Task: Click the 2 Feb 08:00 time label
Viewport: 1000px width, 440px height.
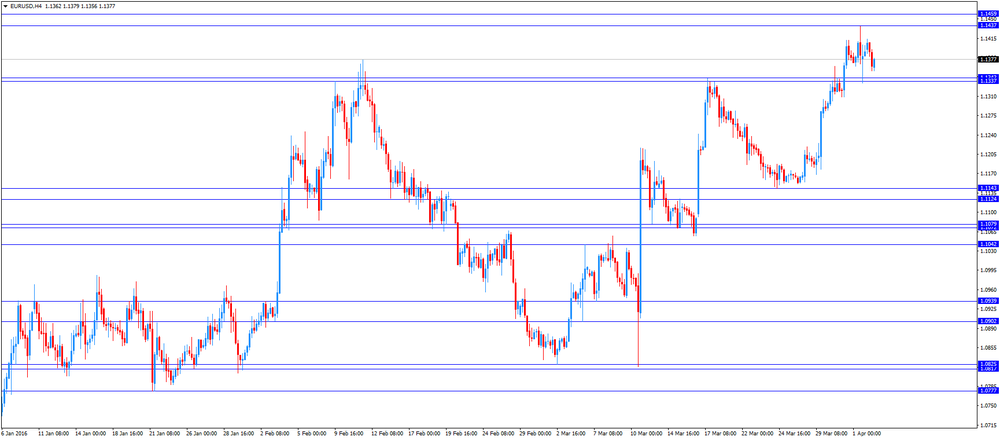Action: [x=277, y=434]
